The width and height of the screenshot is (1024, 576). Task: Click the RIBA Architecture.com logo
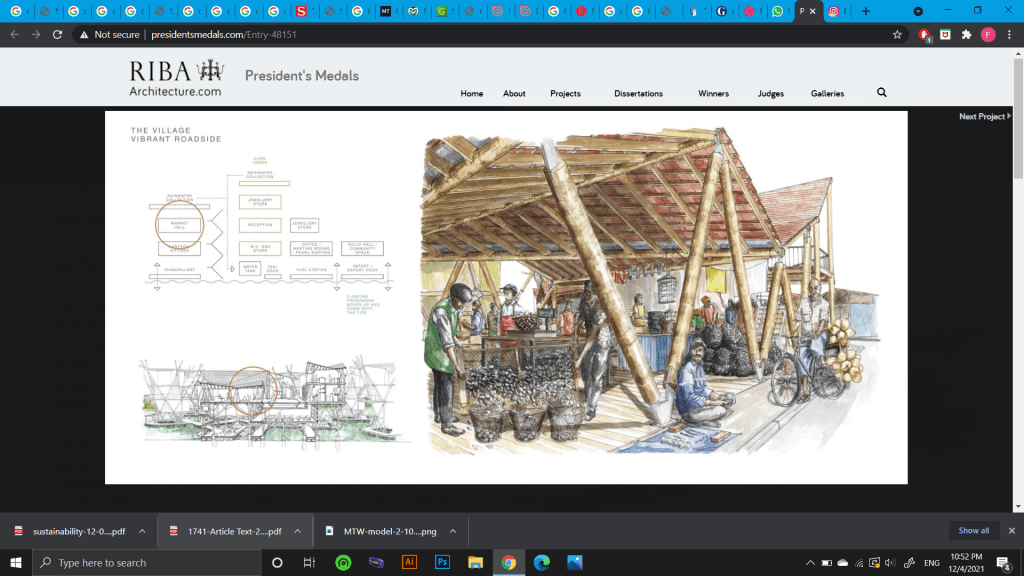coord(176,79)
